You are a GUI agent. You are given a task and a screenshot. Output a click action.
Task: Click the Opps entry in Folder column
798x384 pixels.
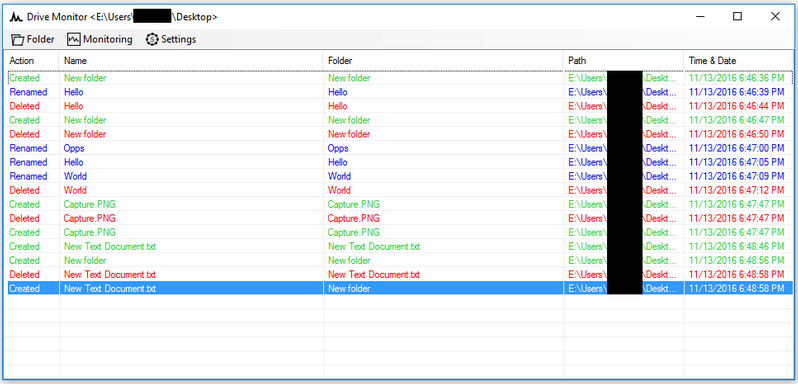click(x=338, y=149)
